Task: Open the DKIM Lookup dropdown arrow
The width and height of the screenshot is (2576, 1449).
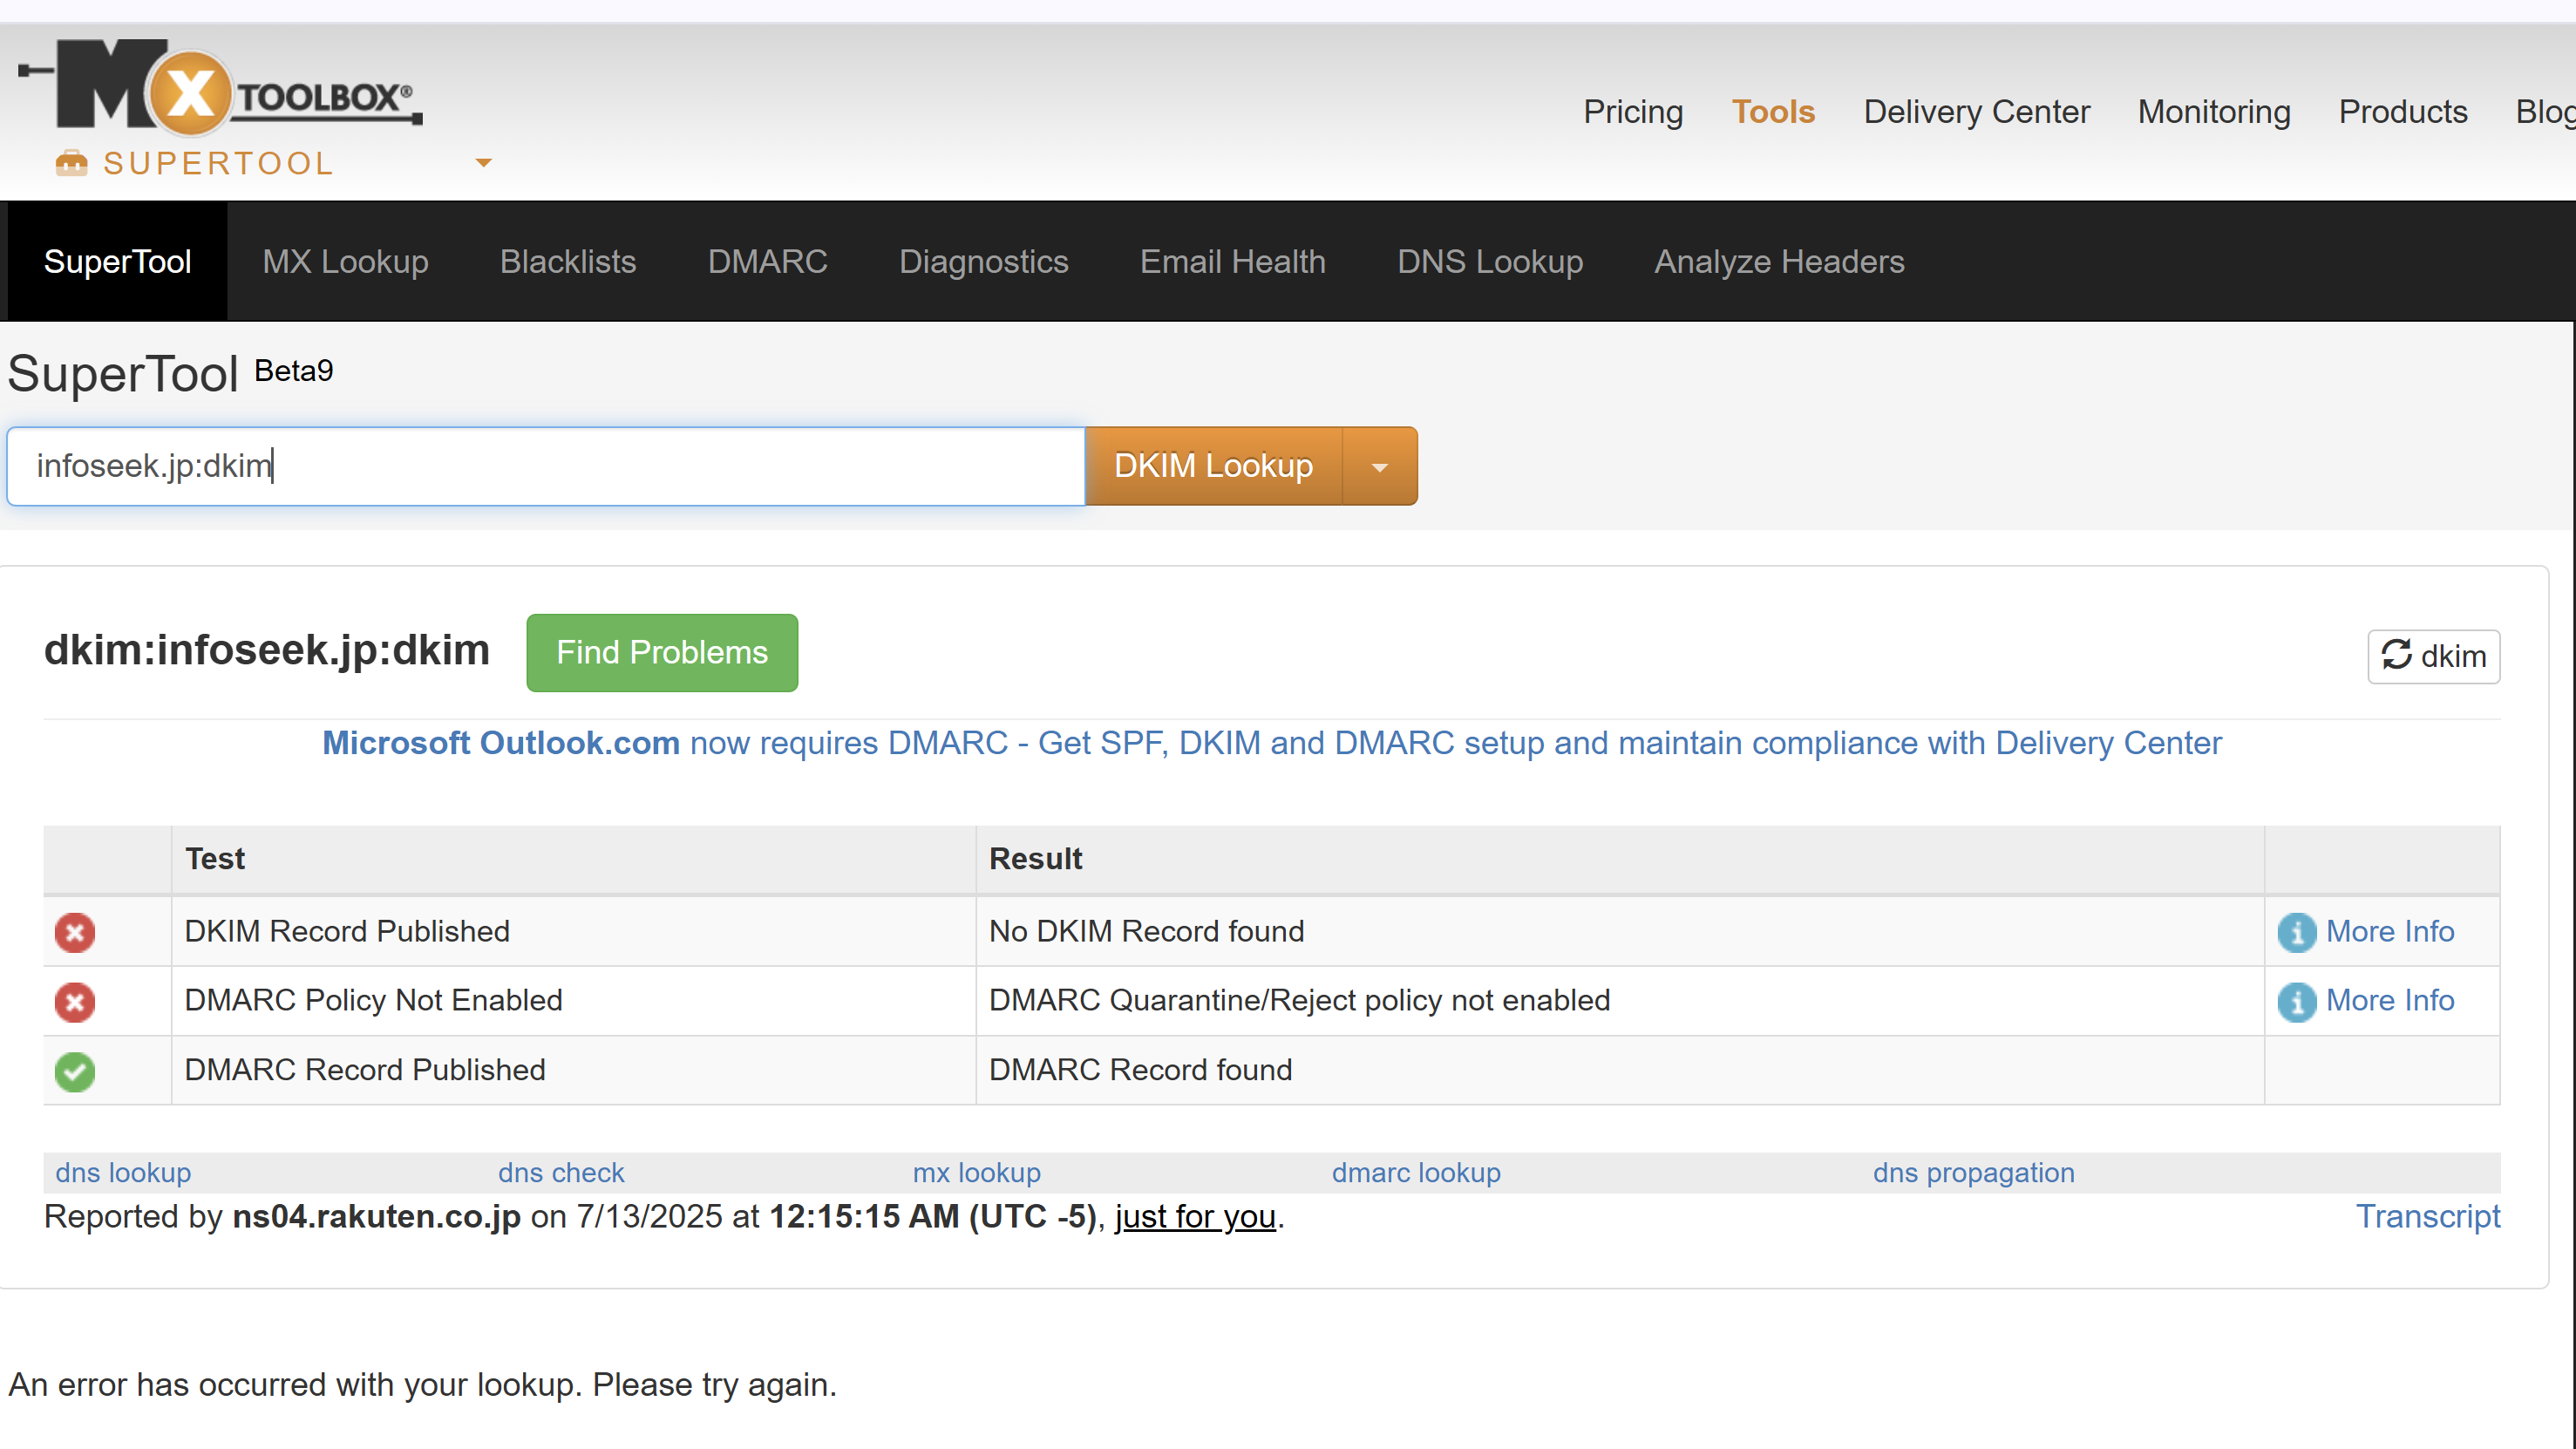Action: tap(1379, 467)
